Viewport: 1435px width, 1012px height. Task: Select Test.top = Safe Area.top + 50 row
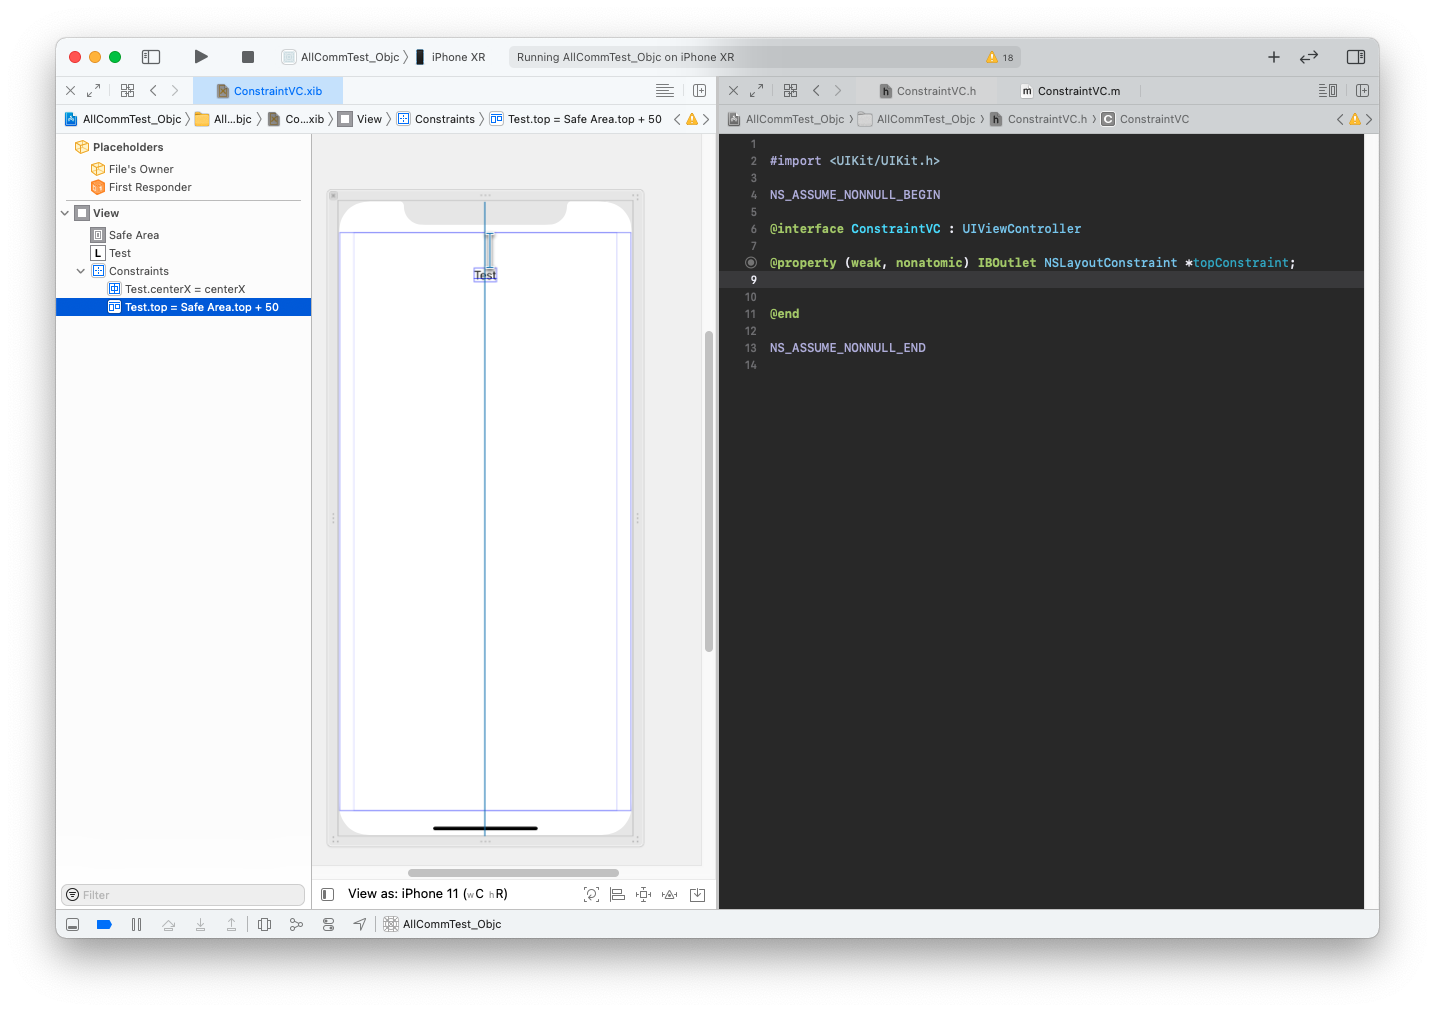(184, 307)
